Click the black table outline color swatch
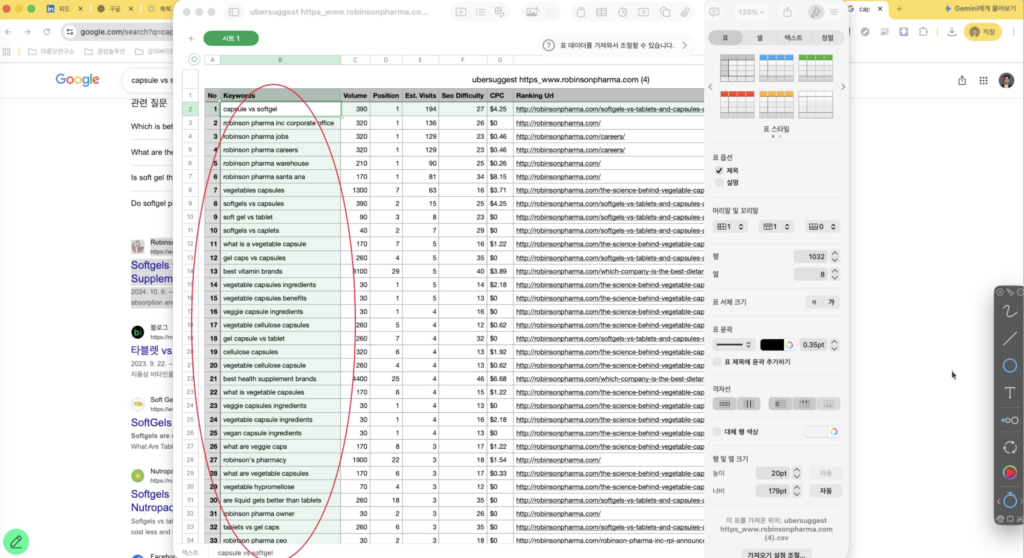The image size is (1024, 558). pyautogui.click(x=771, y=345)
